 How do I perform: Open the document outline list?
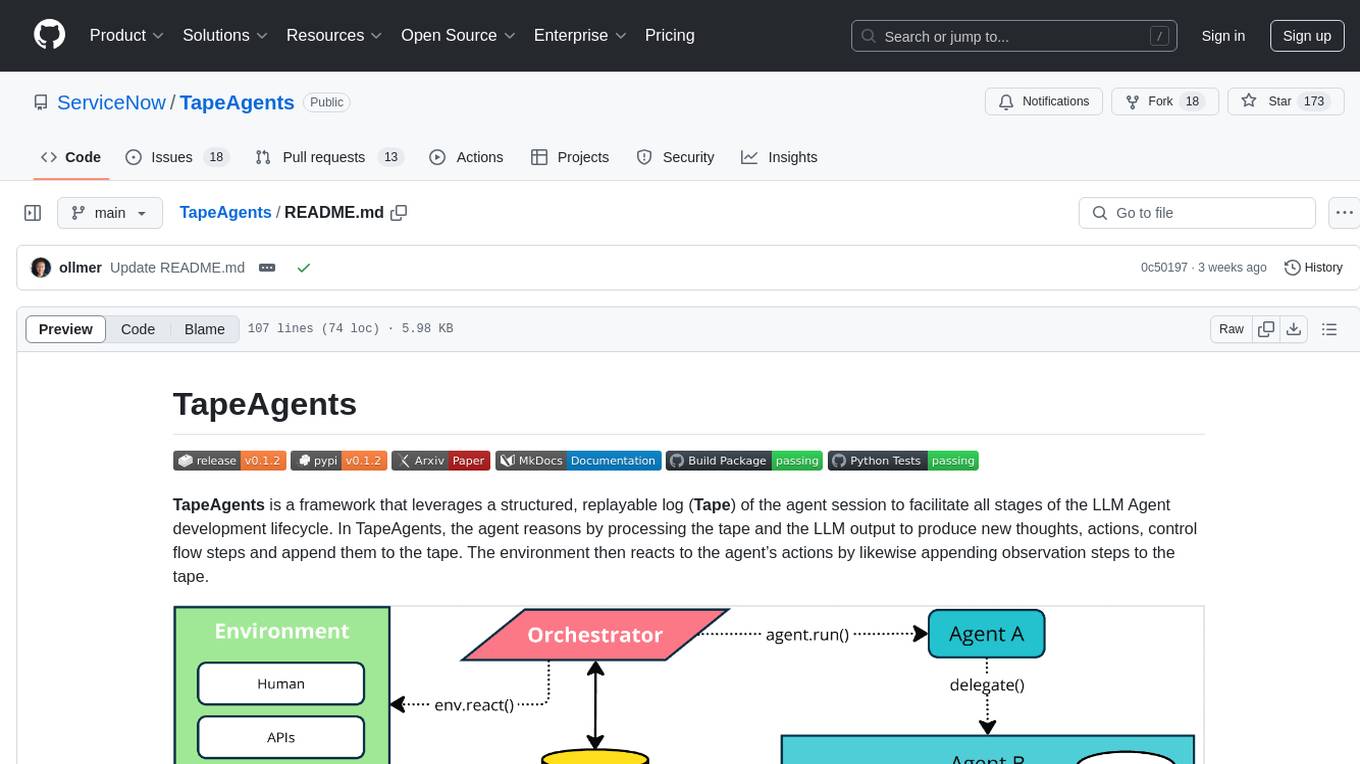tap(1329, 329)
